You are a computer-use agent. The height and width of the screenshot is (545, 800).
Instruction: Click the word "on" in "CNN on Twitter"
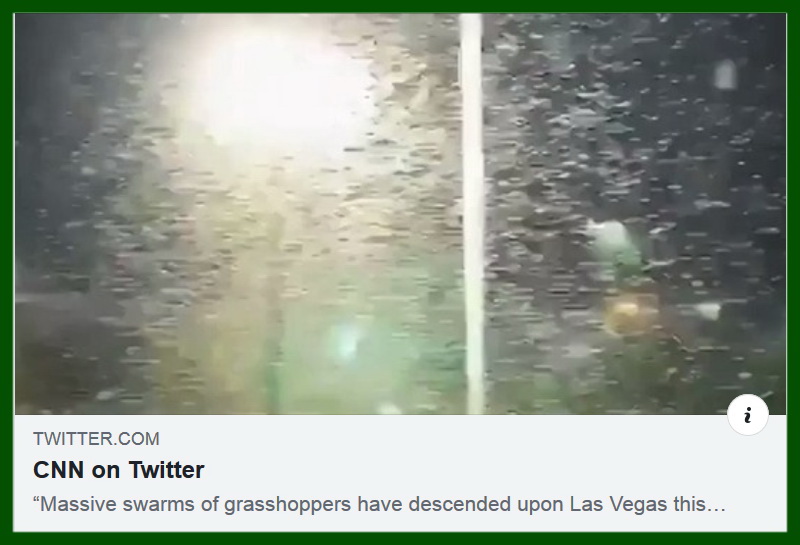pyautogui.click(x=106, y=470)
